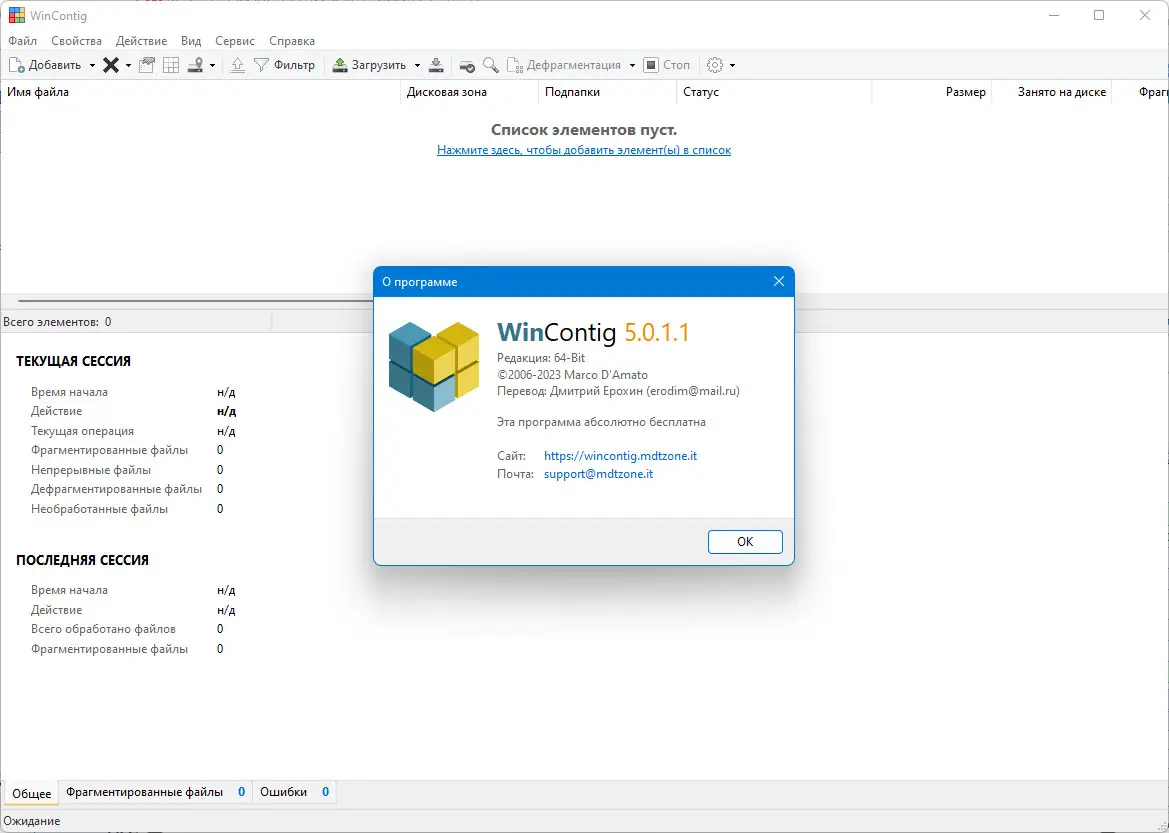This screenshot has width=1169, height=833.
Task: Click the Фильтр funnel button
Action: [285, 65]
